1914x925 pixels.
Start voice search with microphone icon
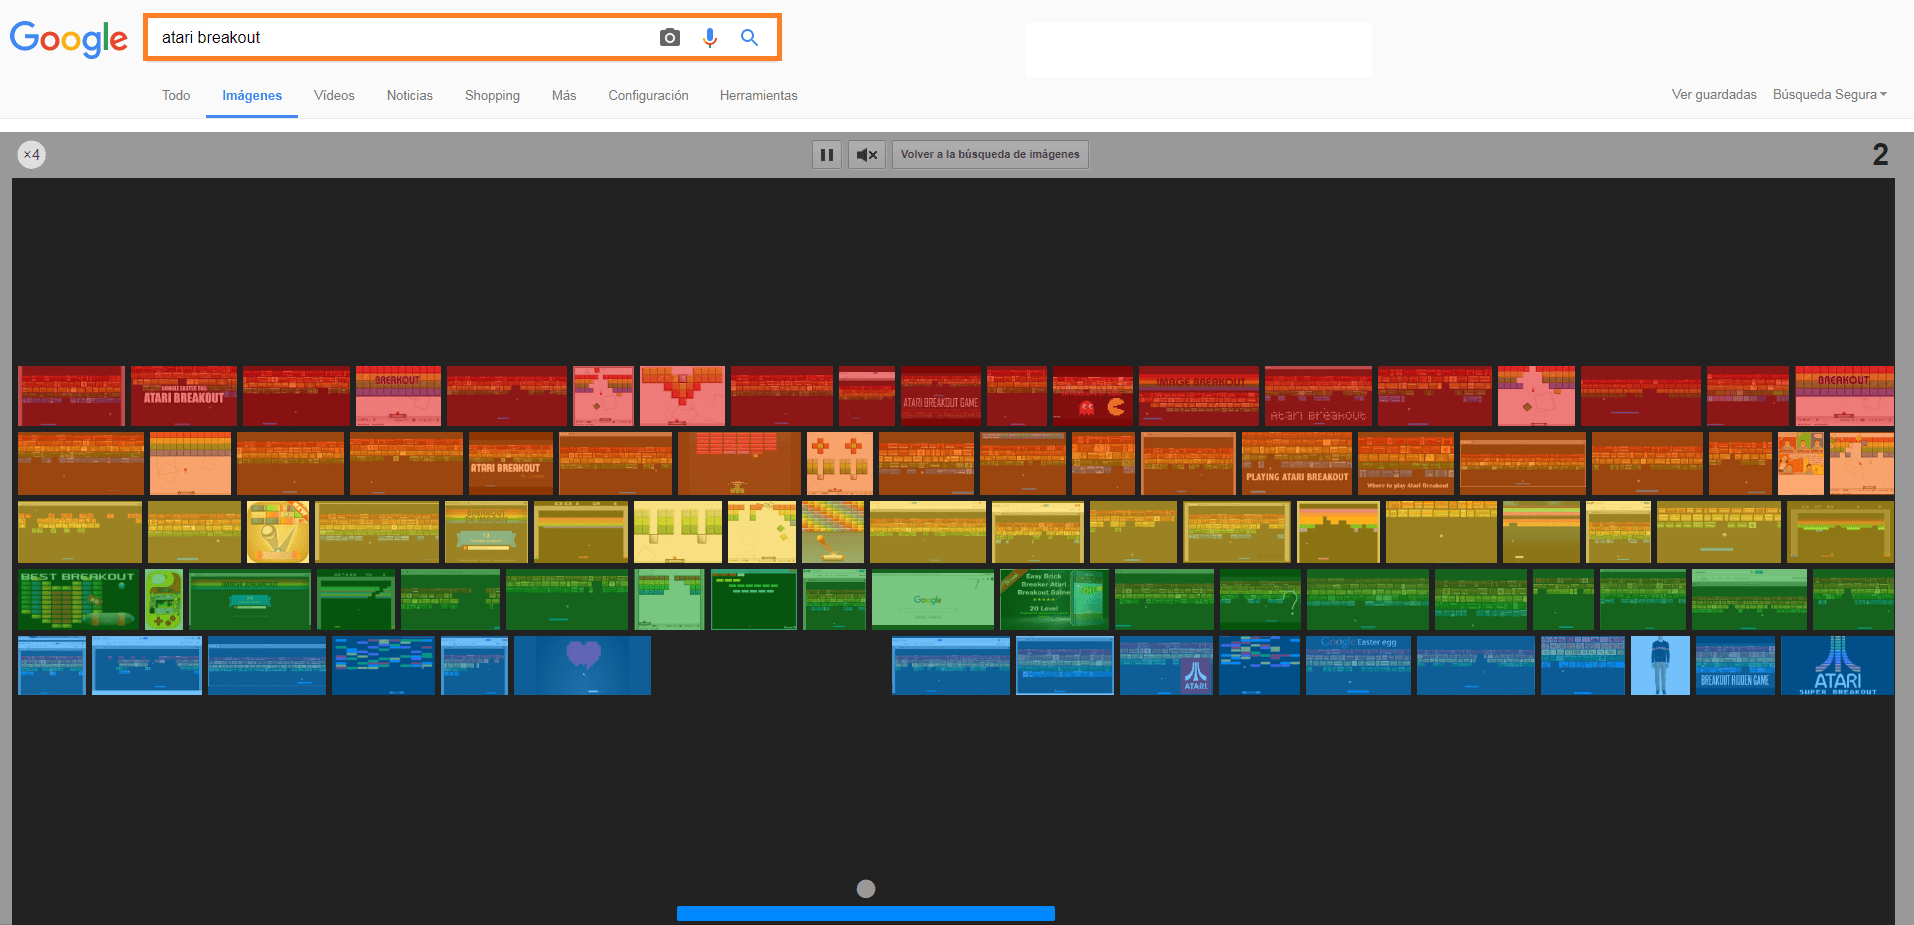(710, 38)
